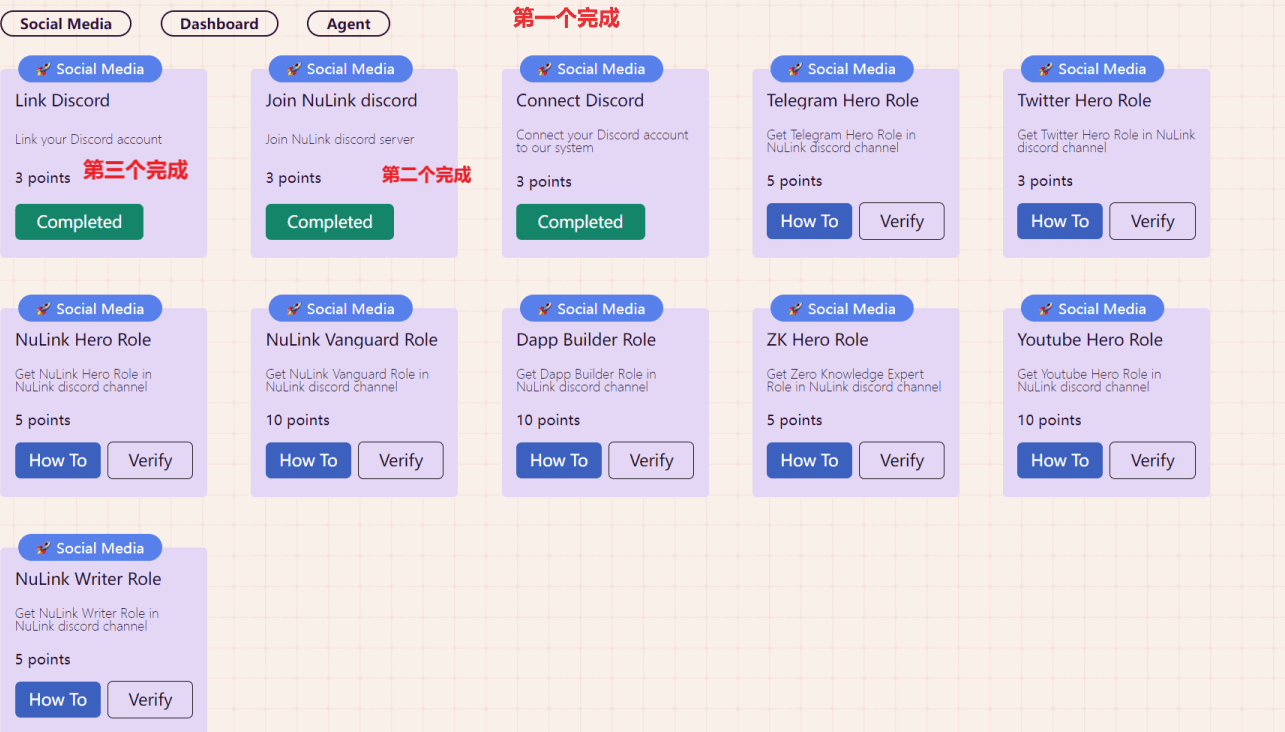Image resolution: width=1285 pixels, height=732 pixels.
Task: Open How To for Telegram Hero Role
Action: [809, 221]
